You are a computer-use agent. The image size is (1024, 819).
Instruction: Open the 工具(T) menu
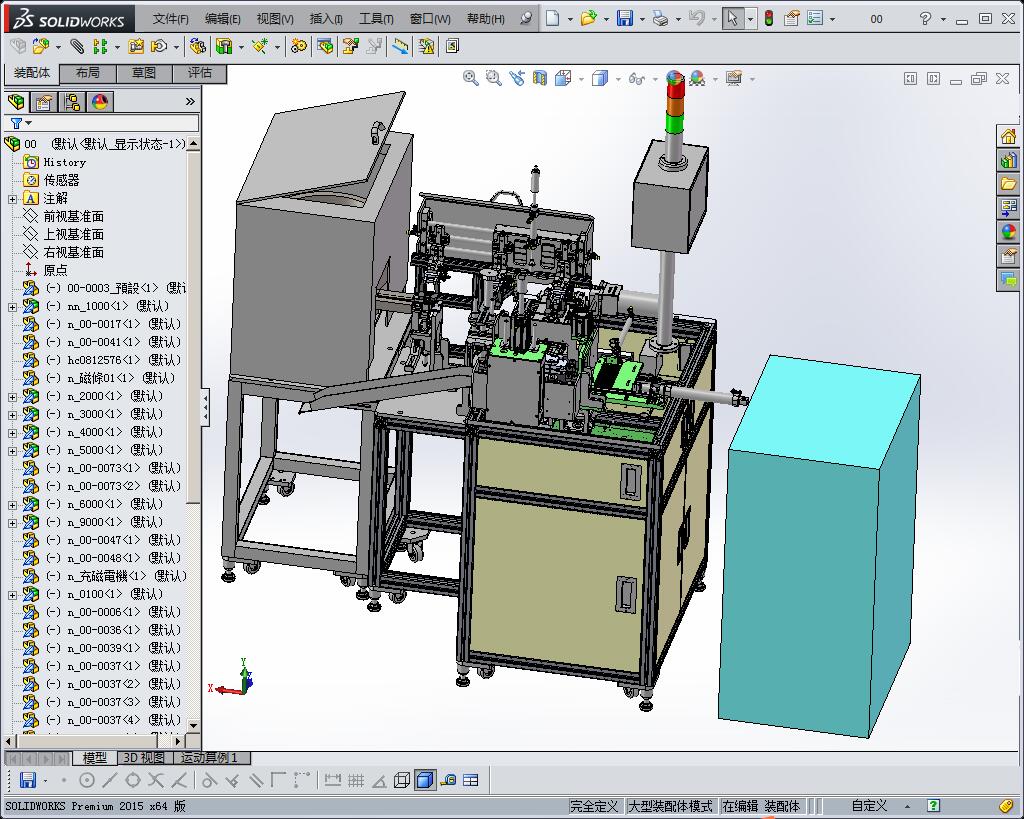376,19
